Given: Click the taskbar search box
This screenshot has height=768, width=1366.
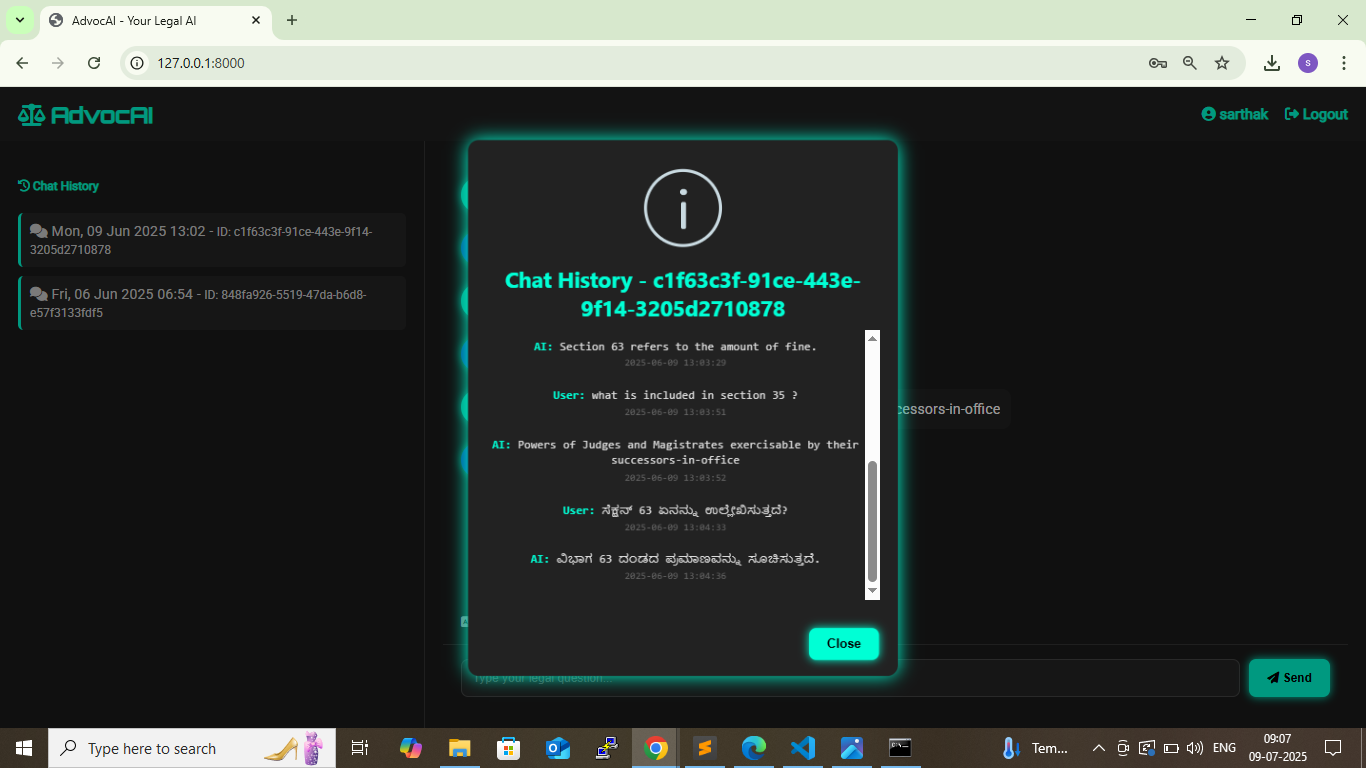Looking at the screenshot, I should [193, 748].
